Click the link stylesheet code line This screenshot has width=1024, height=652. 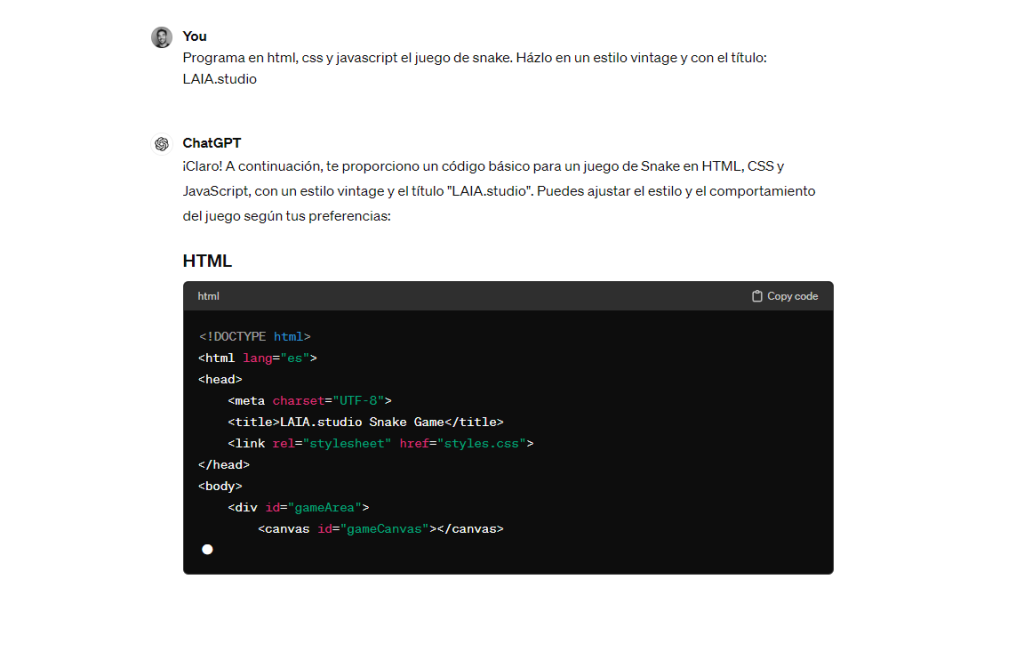click(380, 443)
